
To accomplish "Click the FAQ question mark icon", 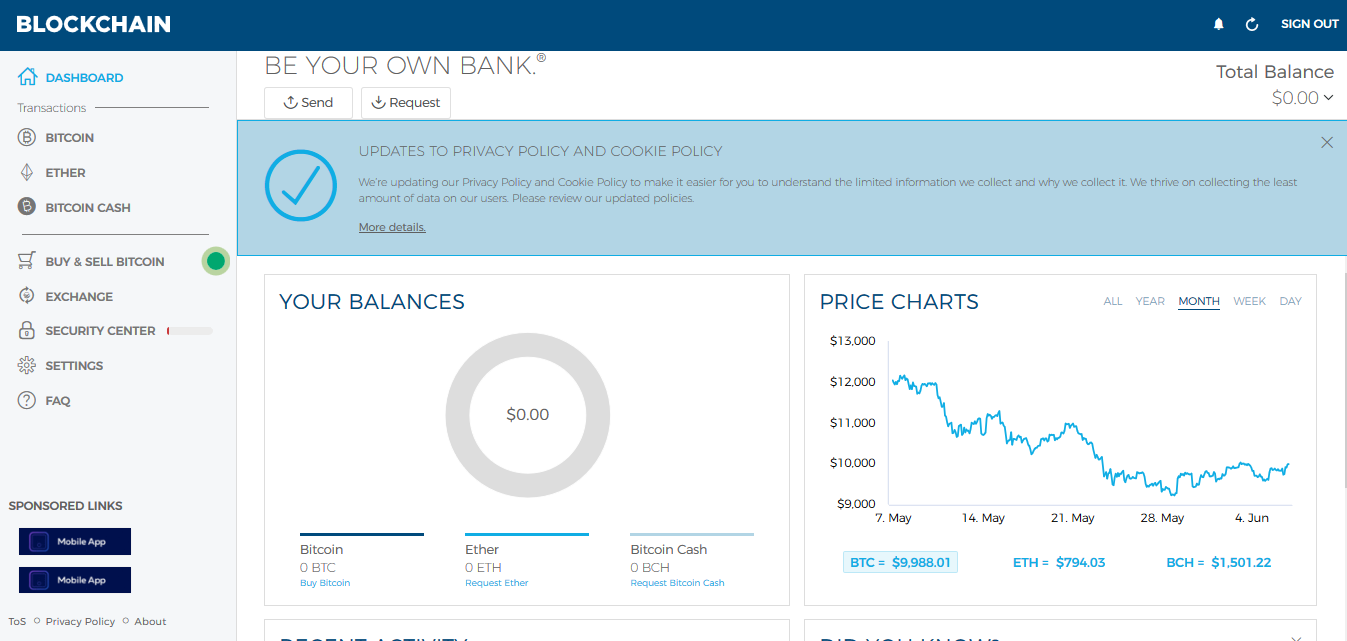I will coord(27,401).
